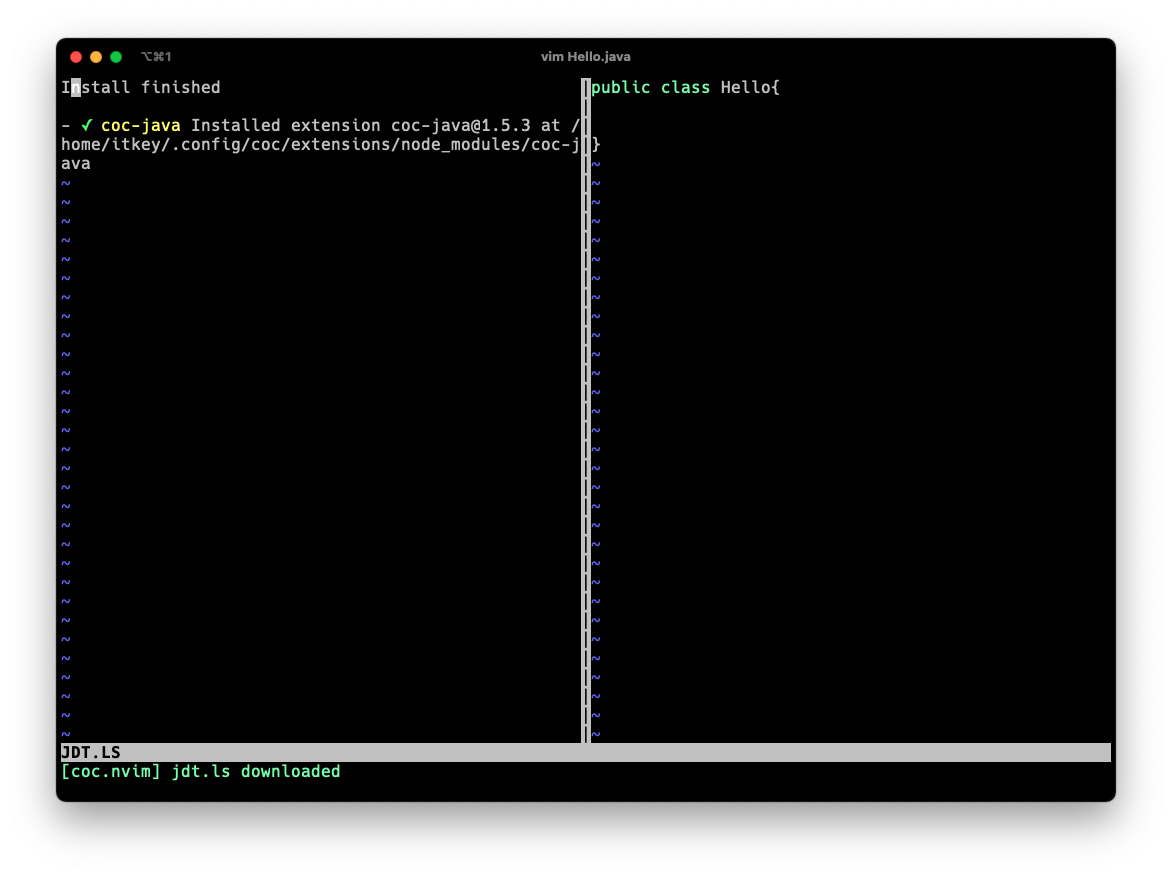The image size is (1172, 876).
Task: Click the 'Hello{' class name
Action: [750, 87]
